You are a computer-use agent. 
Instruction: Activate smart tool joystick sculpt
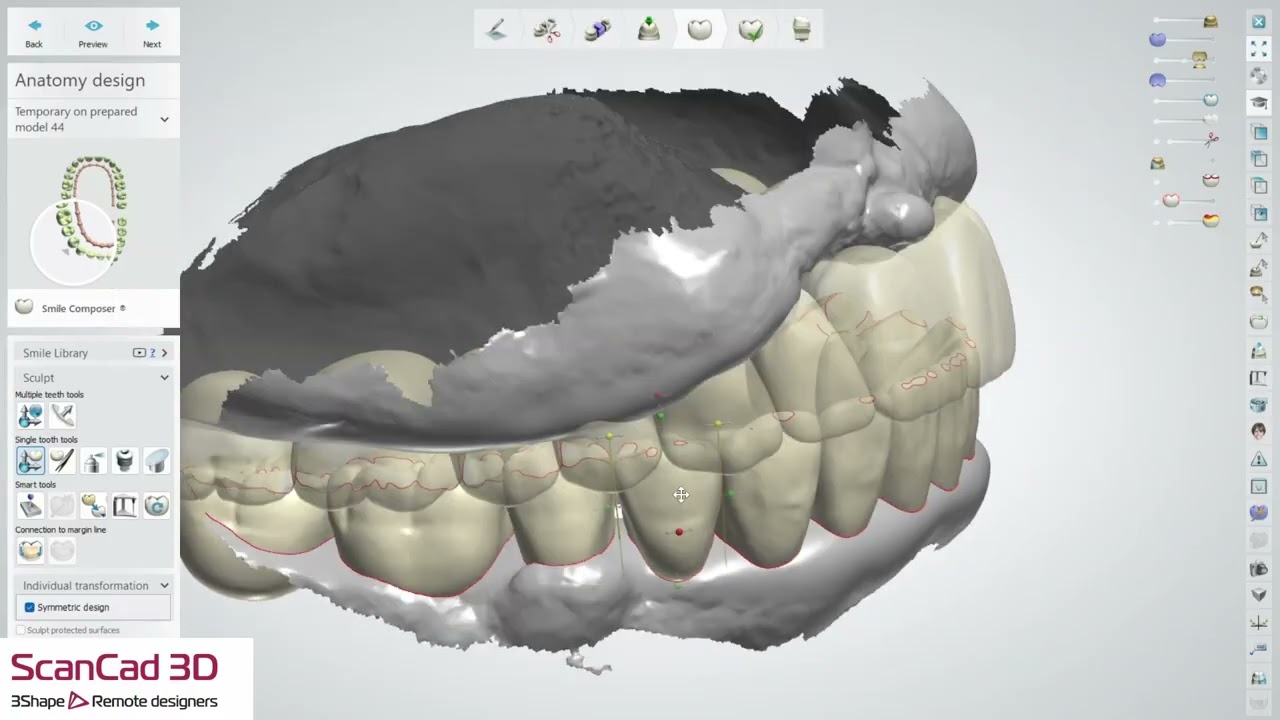(x=30, y=505)
